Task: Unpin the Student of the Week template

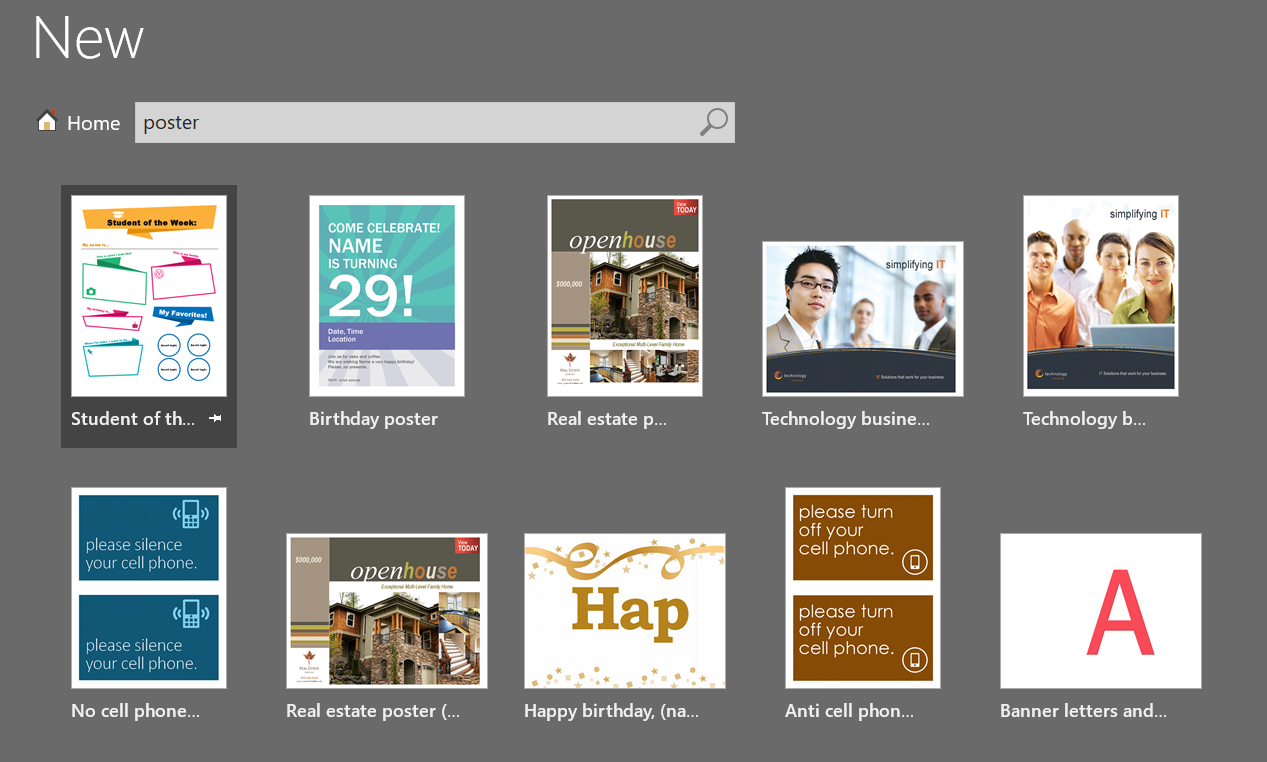Action: click(215, 420)
